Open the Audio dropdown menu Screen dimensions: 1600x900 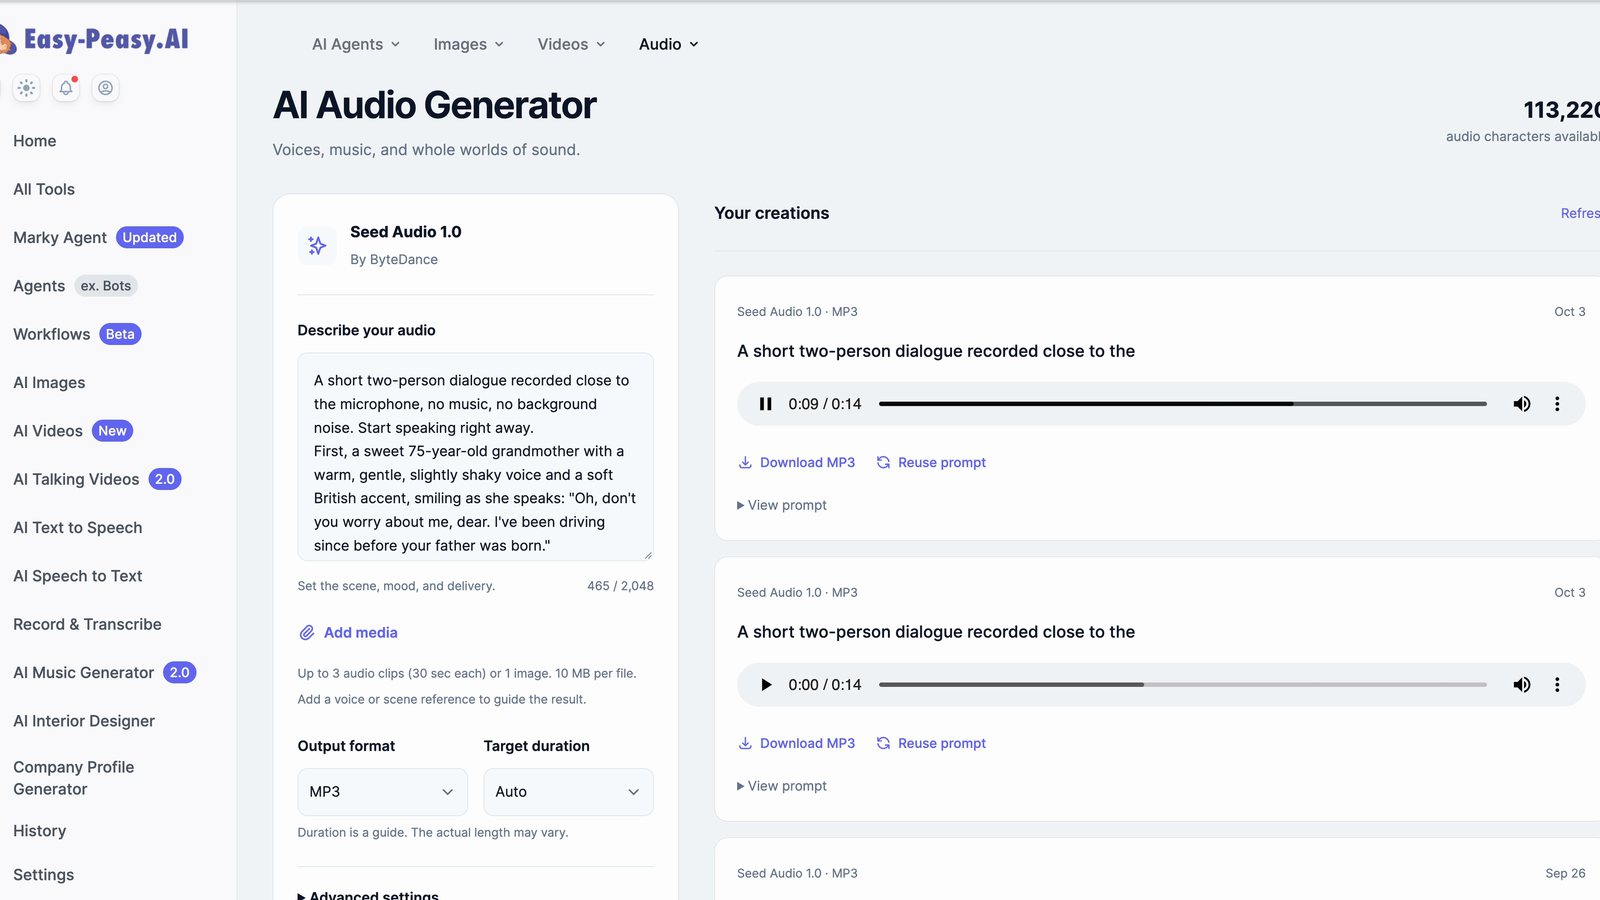tap(669, 44)
